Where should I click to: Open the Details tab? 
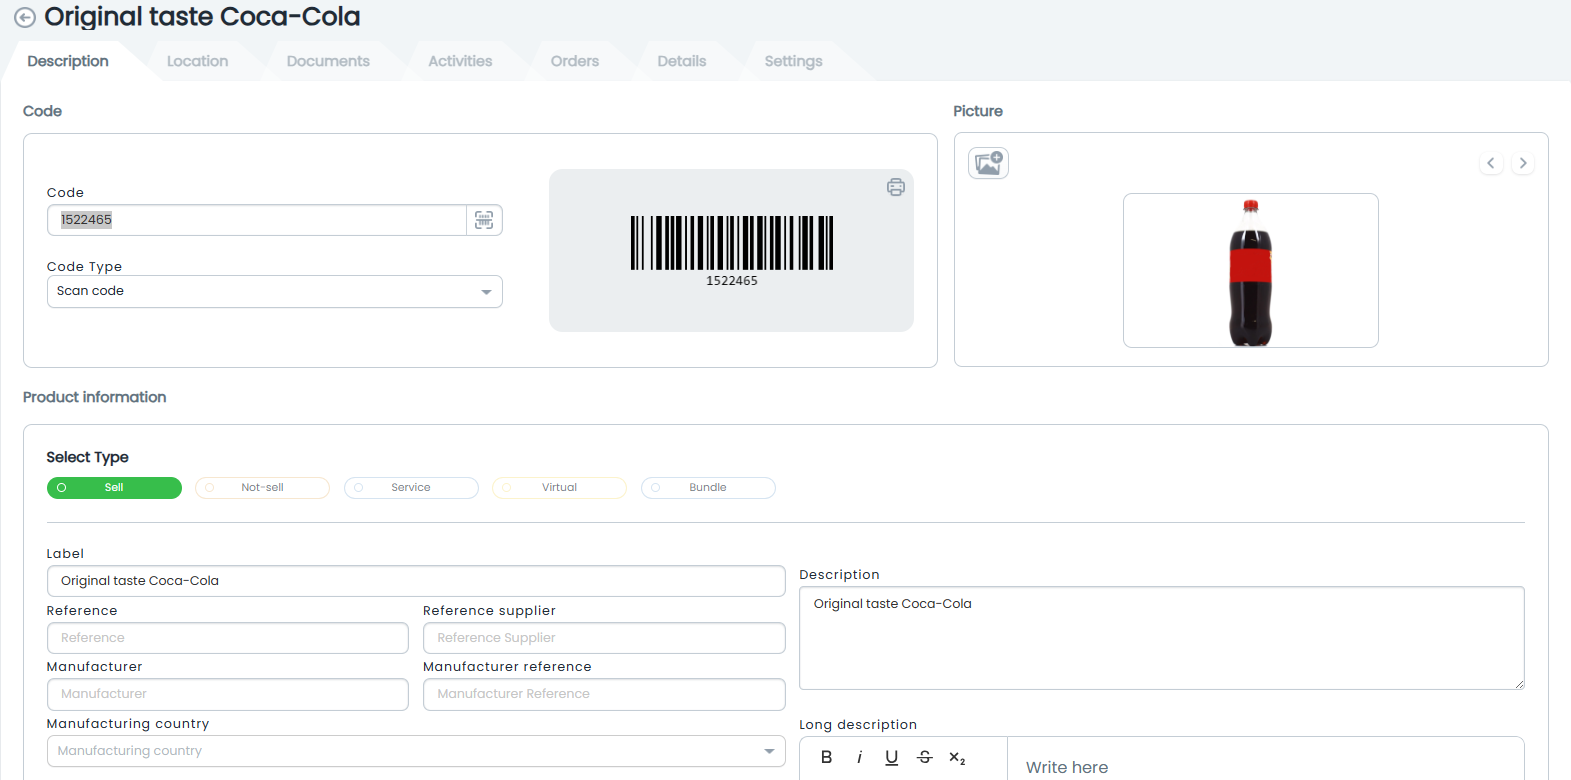[682, 61]
